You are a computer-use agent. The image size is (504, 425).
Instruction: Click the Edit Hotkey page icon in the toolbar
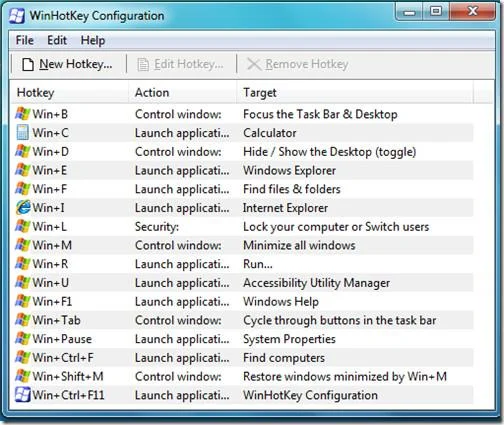(143, 64)
